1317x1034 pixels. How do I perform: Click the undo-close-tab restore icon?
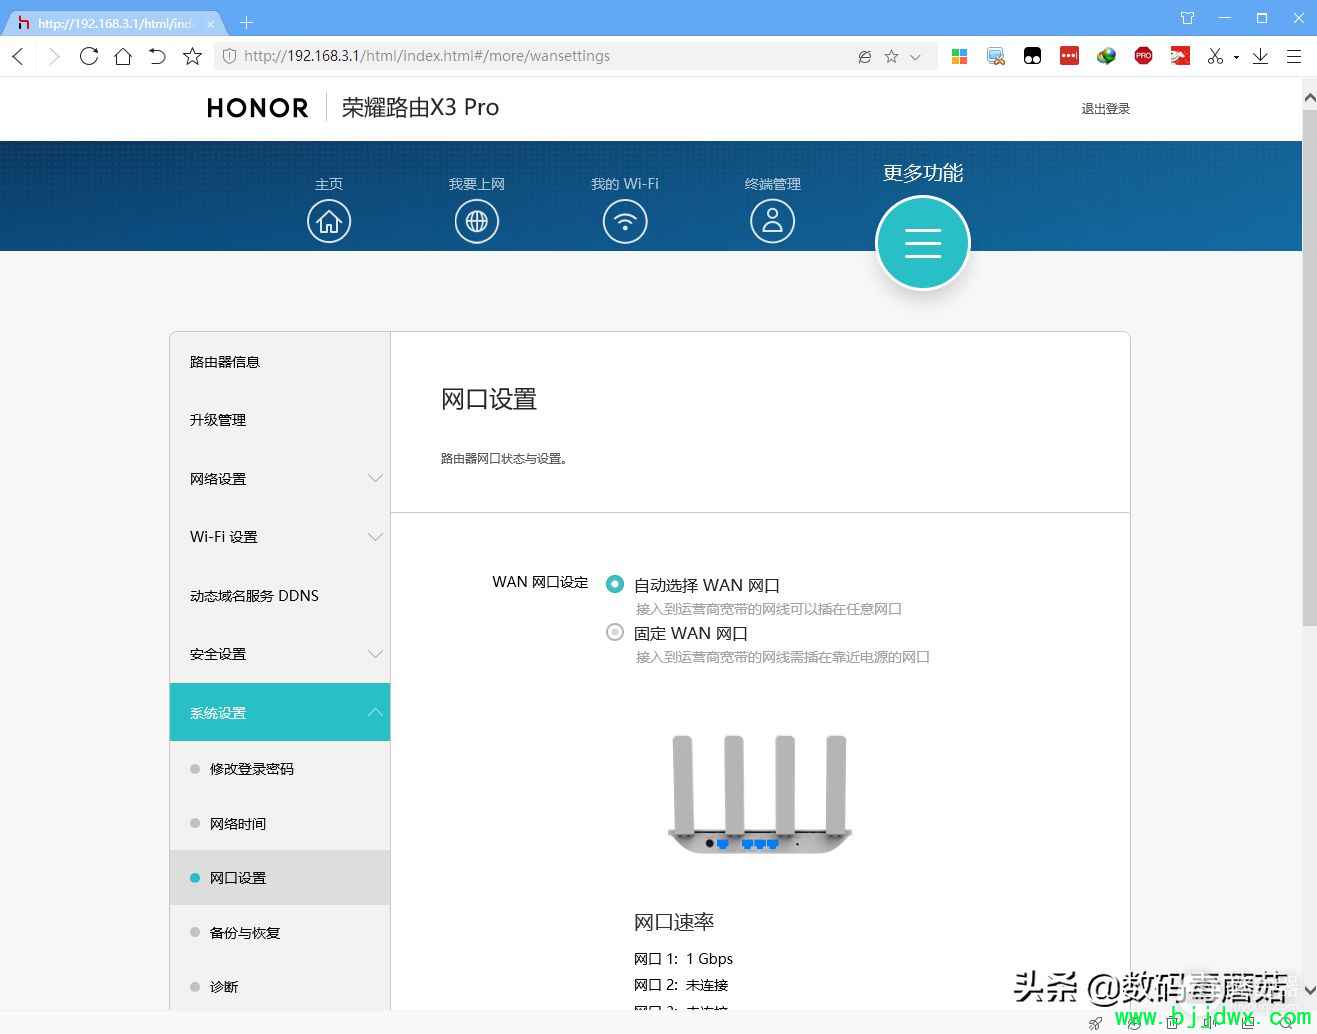[x=157, y=56]
